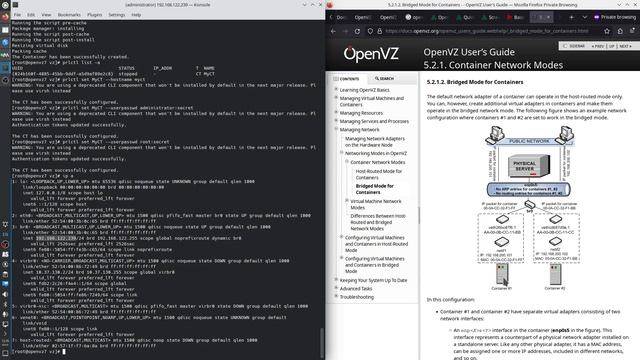Click the tracking protection shield icon

point(370,31)
